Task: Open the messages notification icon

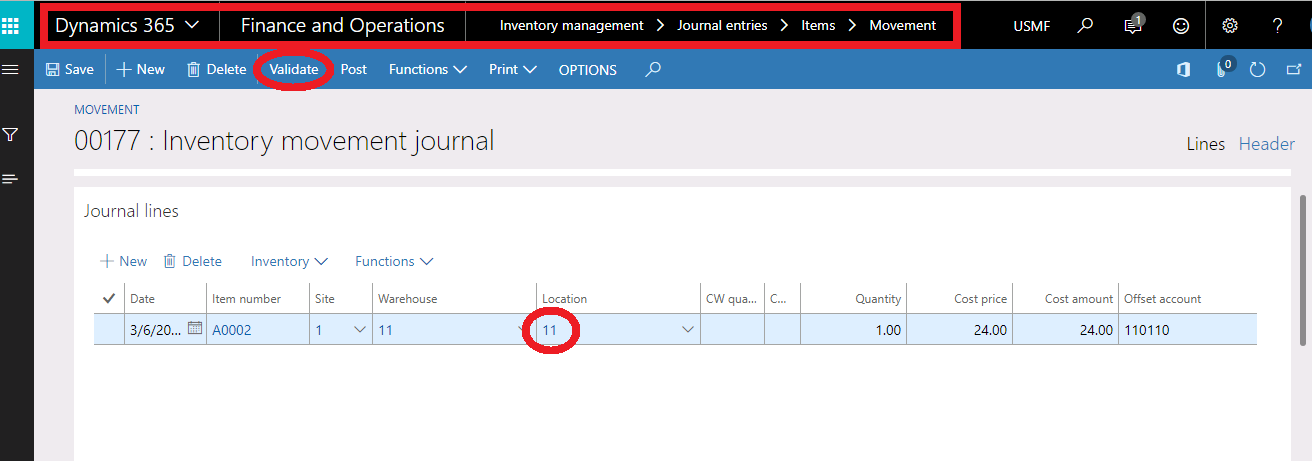Action: pyautogui.click(x=1133, y=25)
